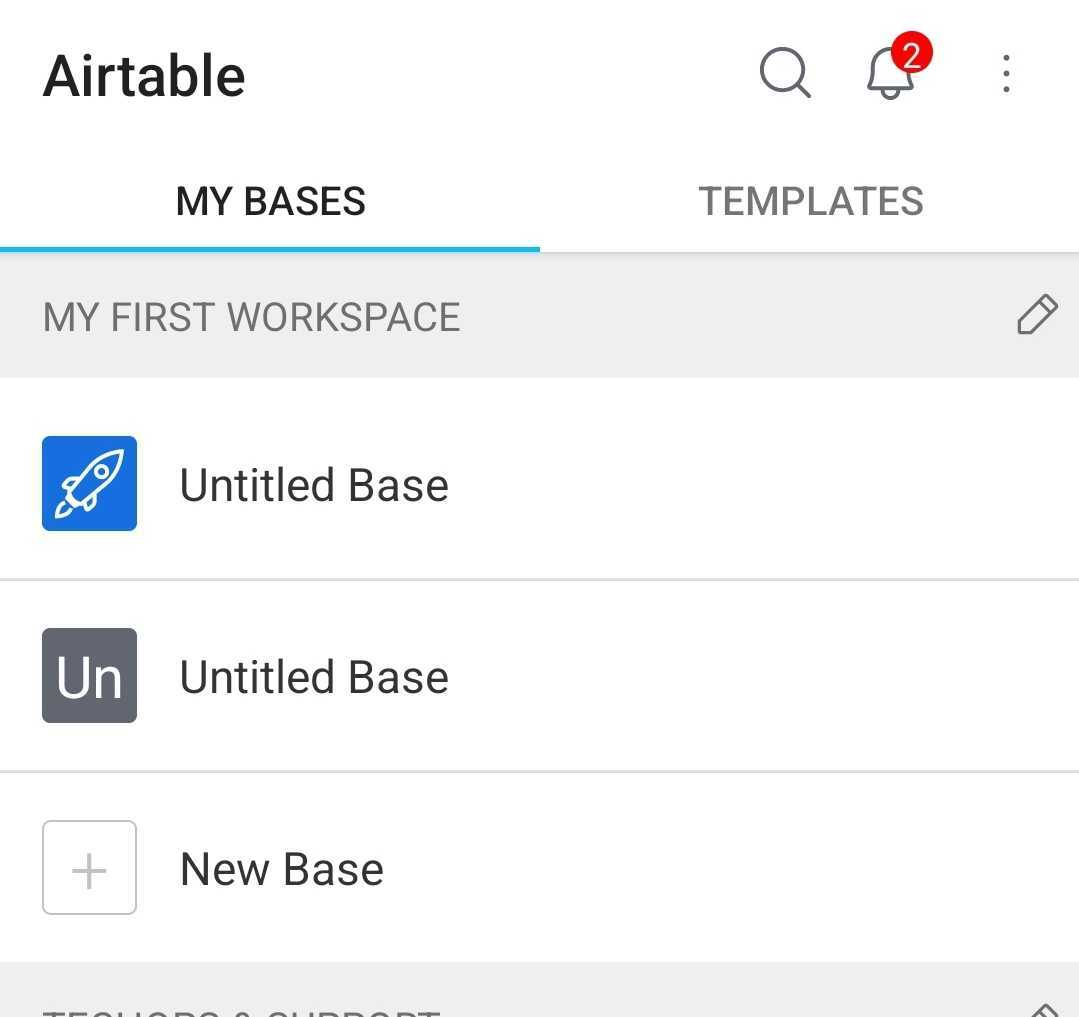Tap the blue underline beneath MY BASES
This screenshot has height=1017, width=1079.
click(x=270, y=249)
